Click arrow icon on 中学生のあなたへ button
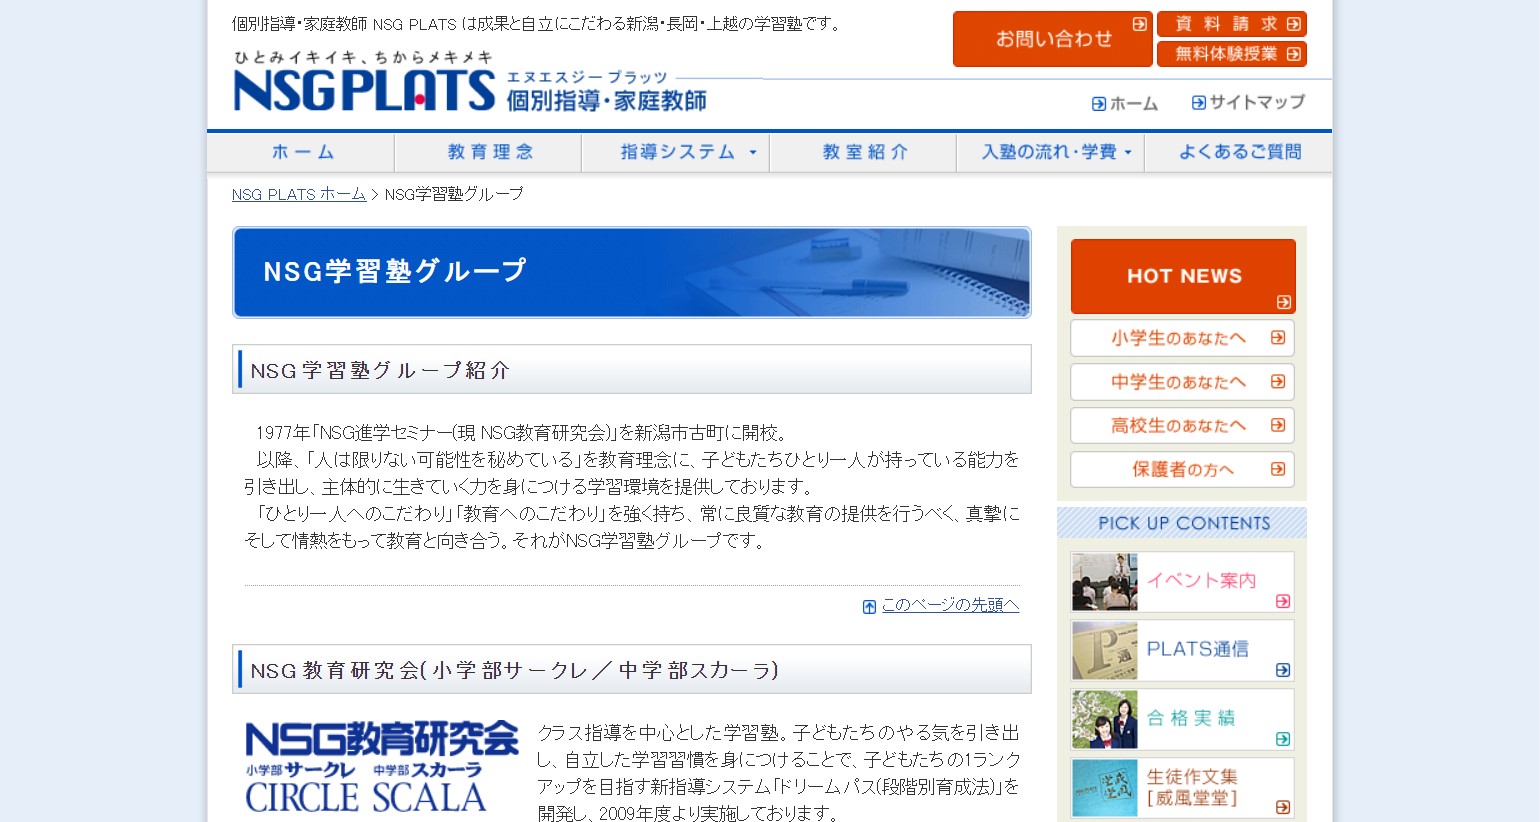 tap(1278, 381)
